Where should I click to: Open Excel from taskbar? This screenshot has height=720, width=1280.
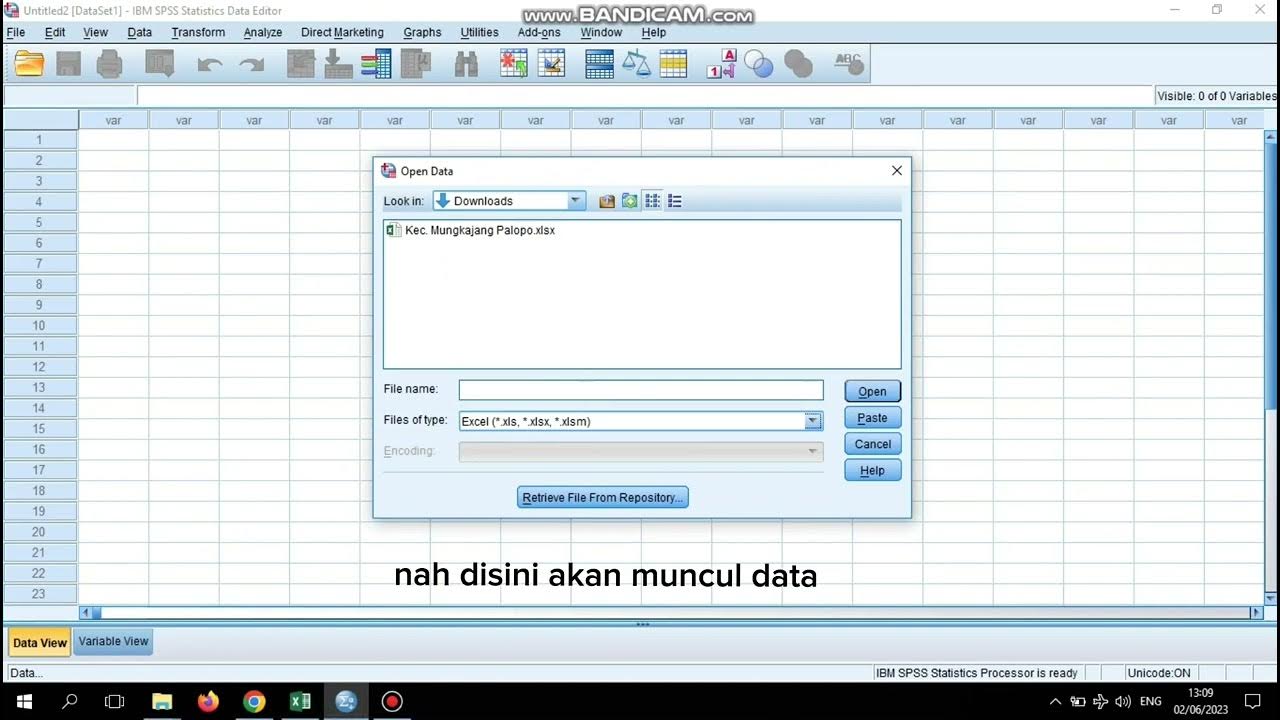coord(300,701)
